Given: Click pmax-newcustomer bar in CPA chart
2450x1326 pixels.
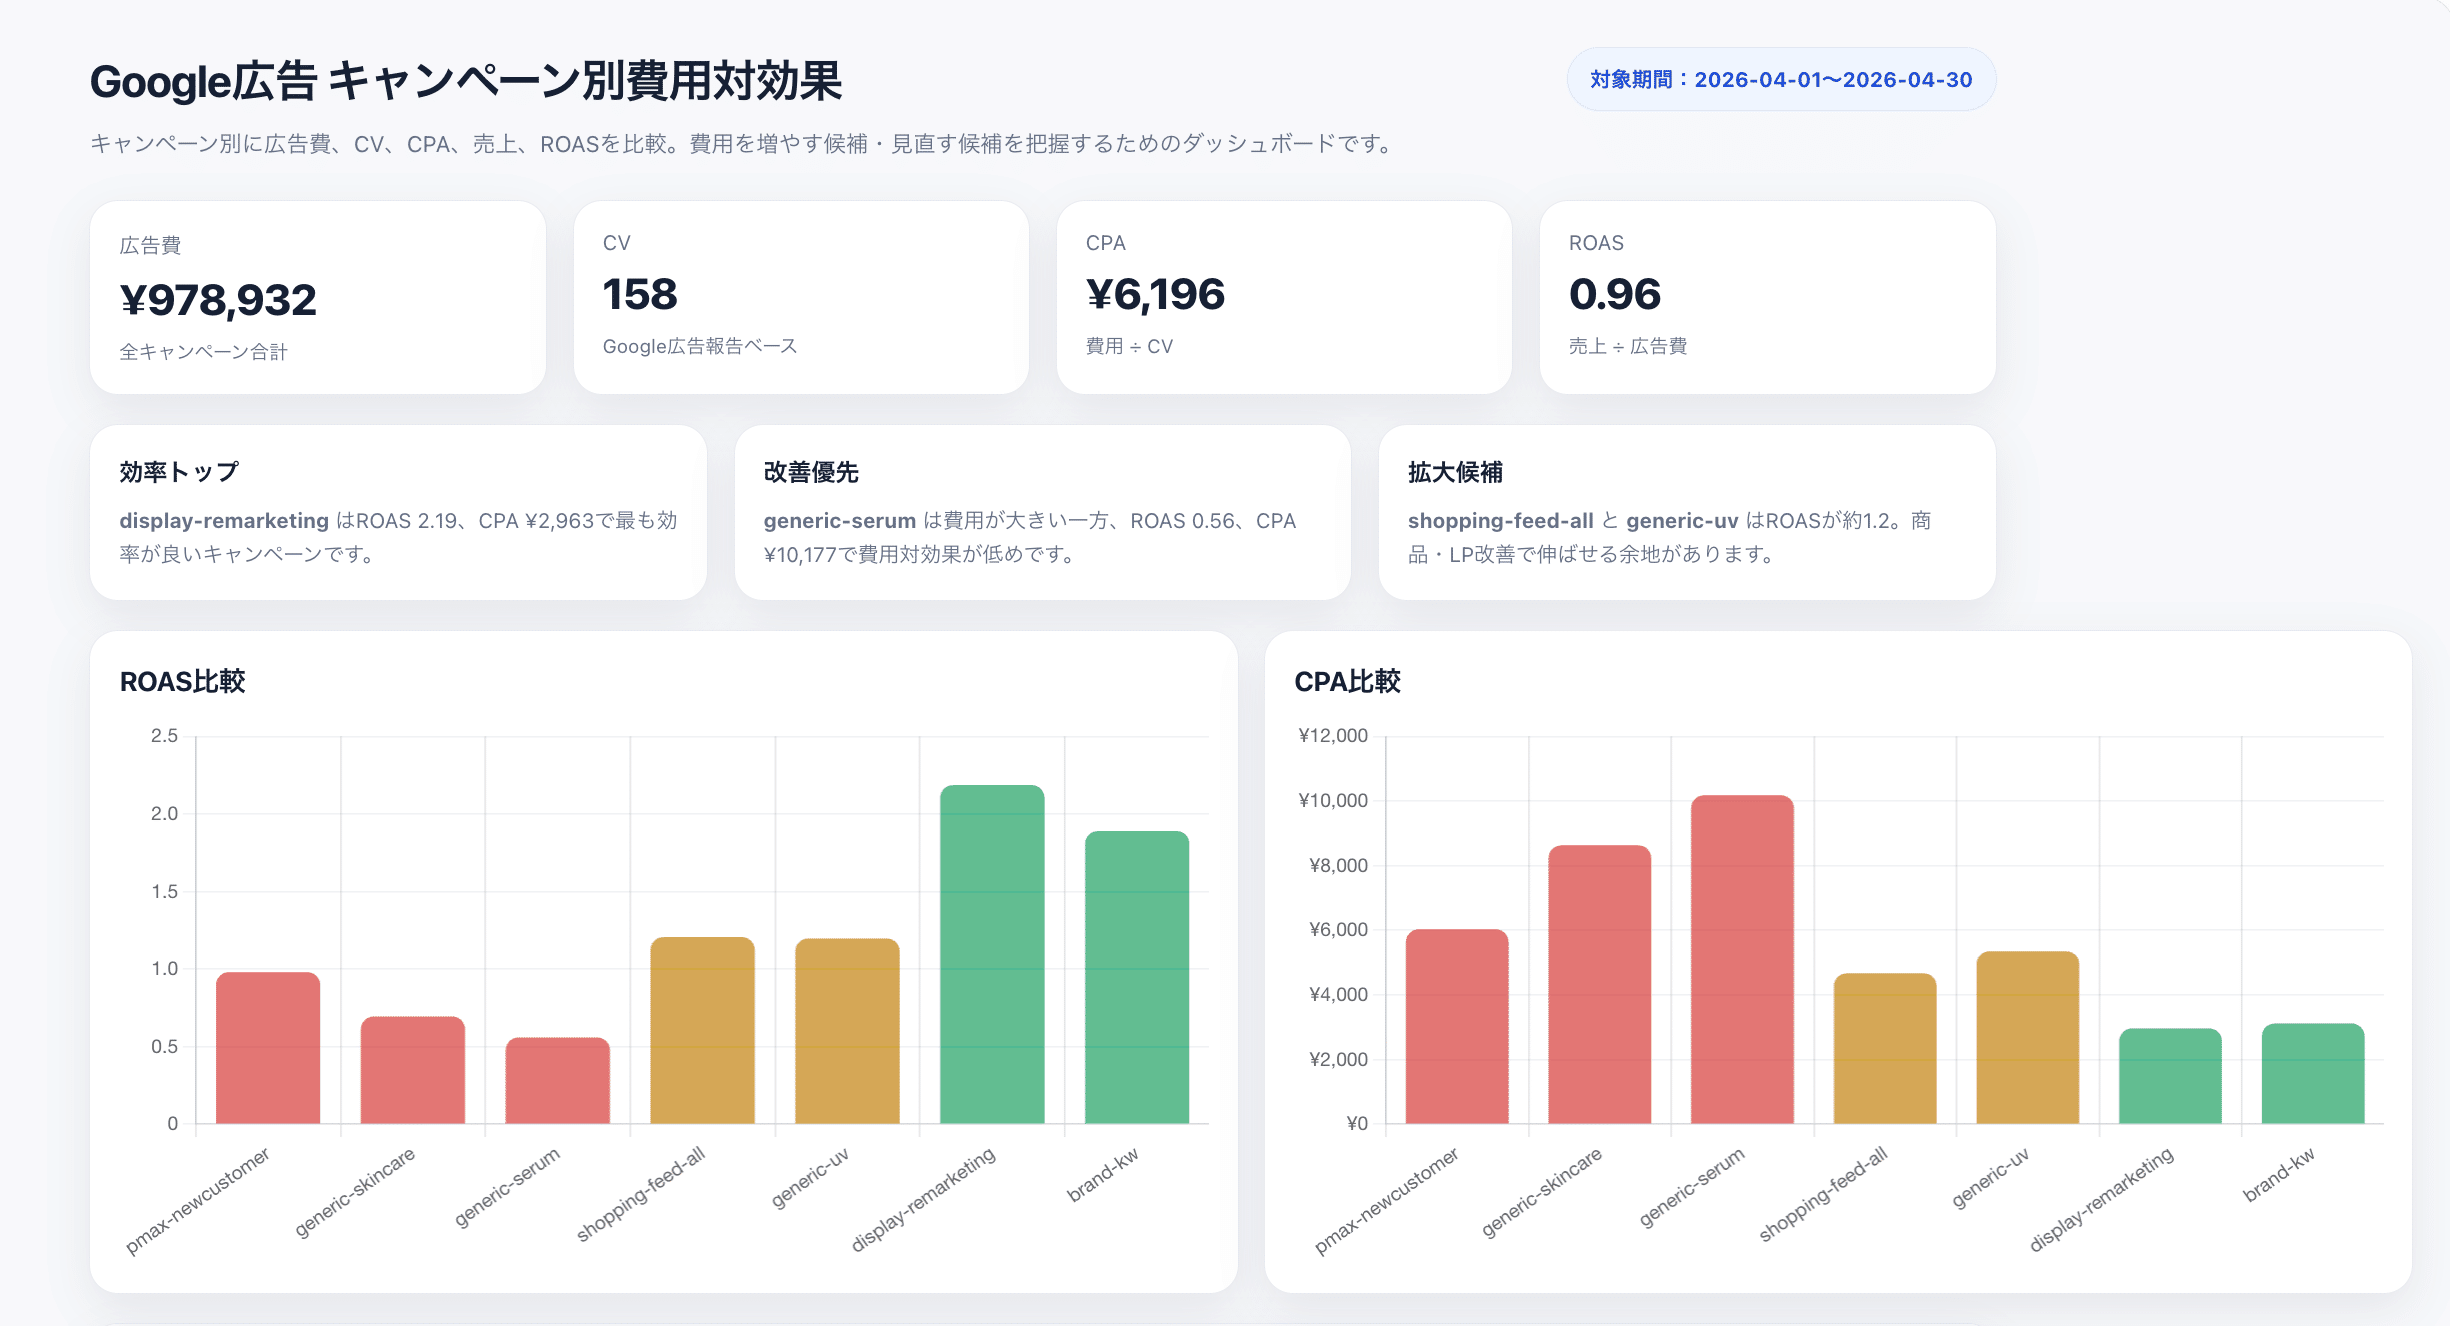Looking at the screenshot, I should [1457, 1027].
